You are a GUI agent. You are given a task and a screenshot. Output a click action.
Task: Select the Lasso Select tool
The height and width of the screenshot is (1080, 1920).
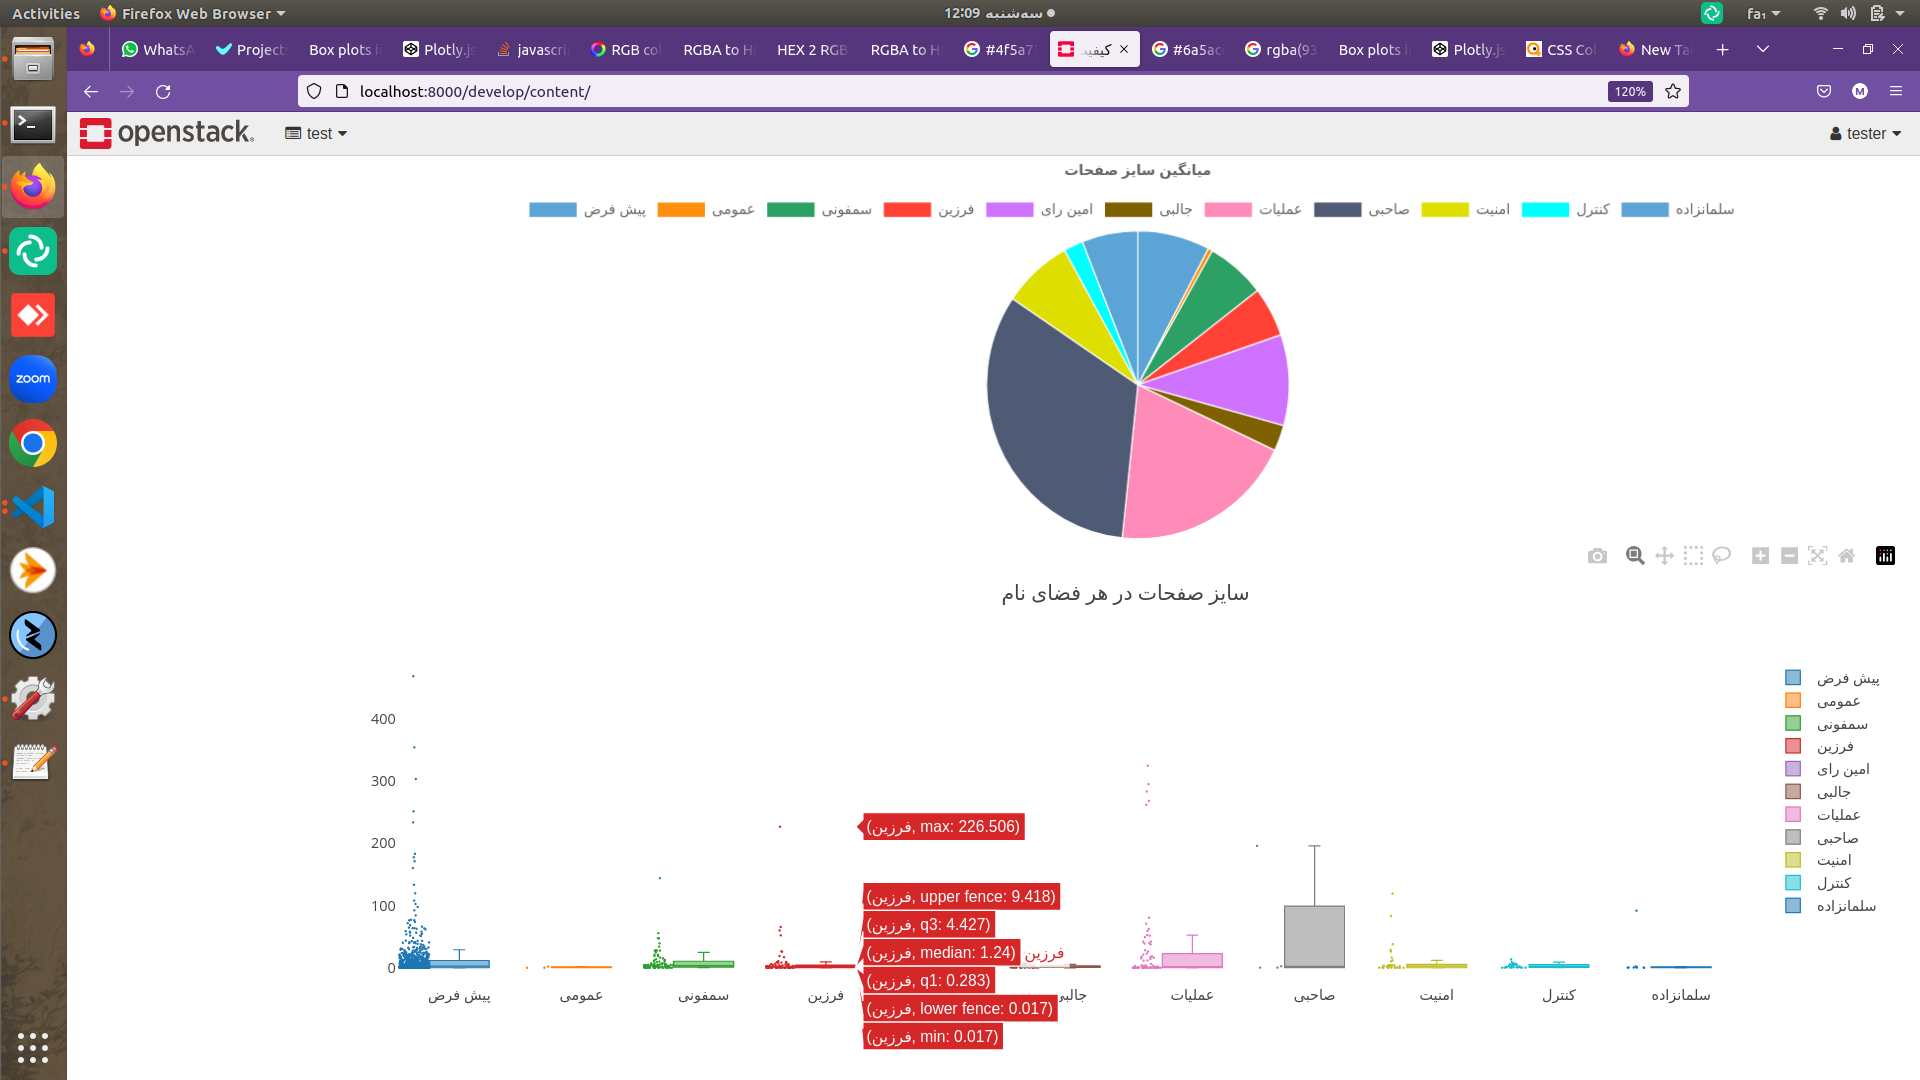[1721, 556]
